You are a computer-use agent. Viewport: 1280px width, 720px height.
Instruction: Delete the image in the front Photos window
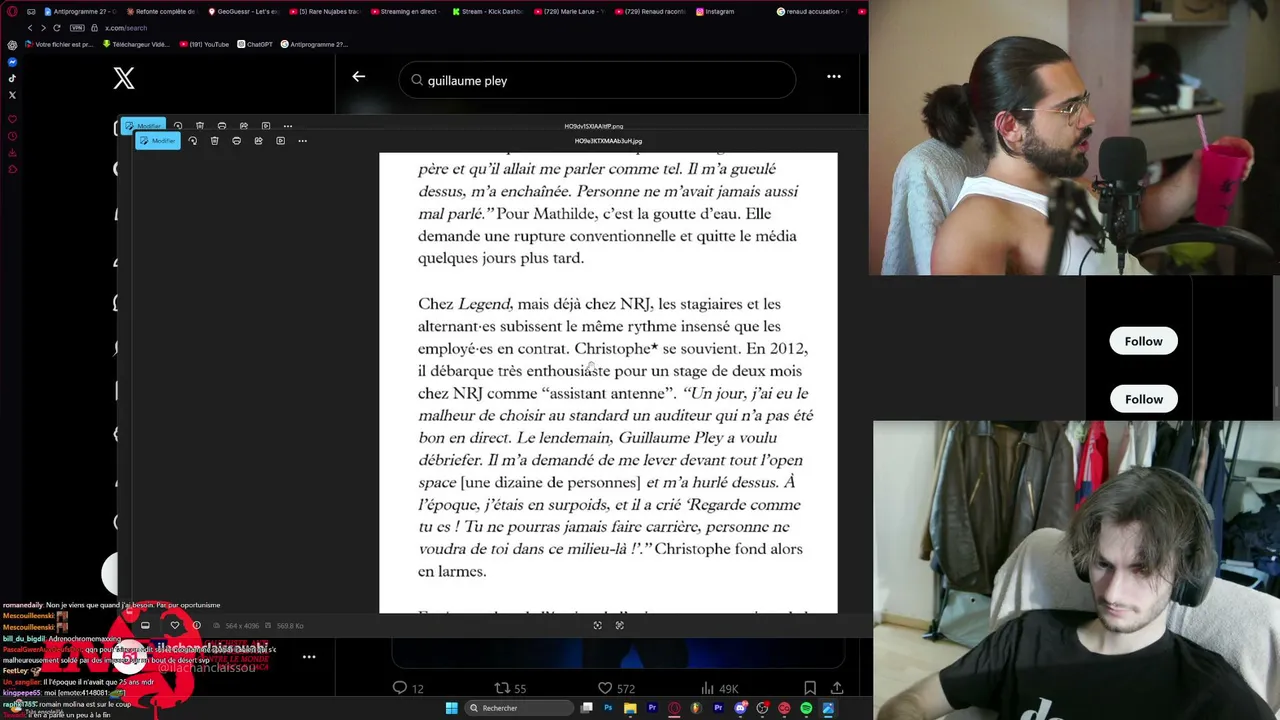(x=214, y=141)
